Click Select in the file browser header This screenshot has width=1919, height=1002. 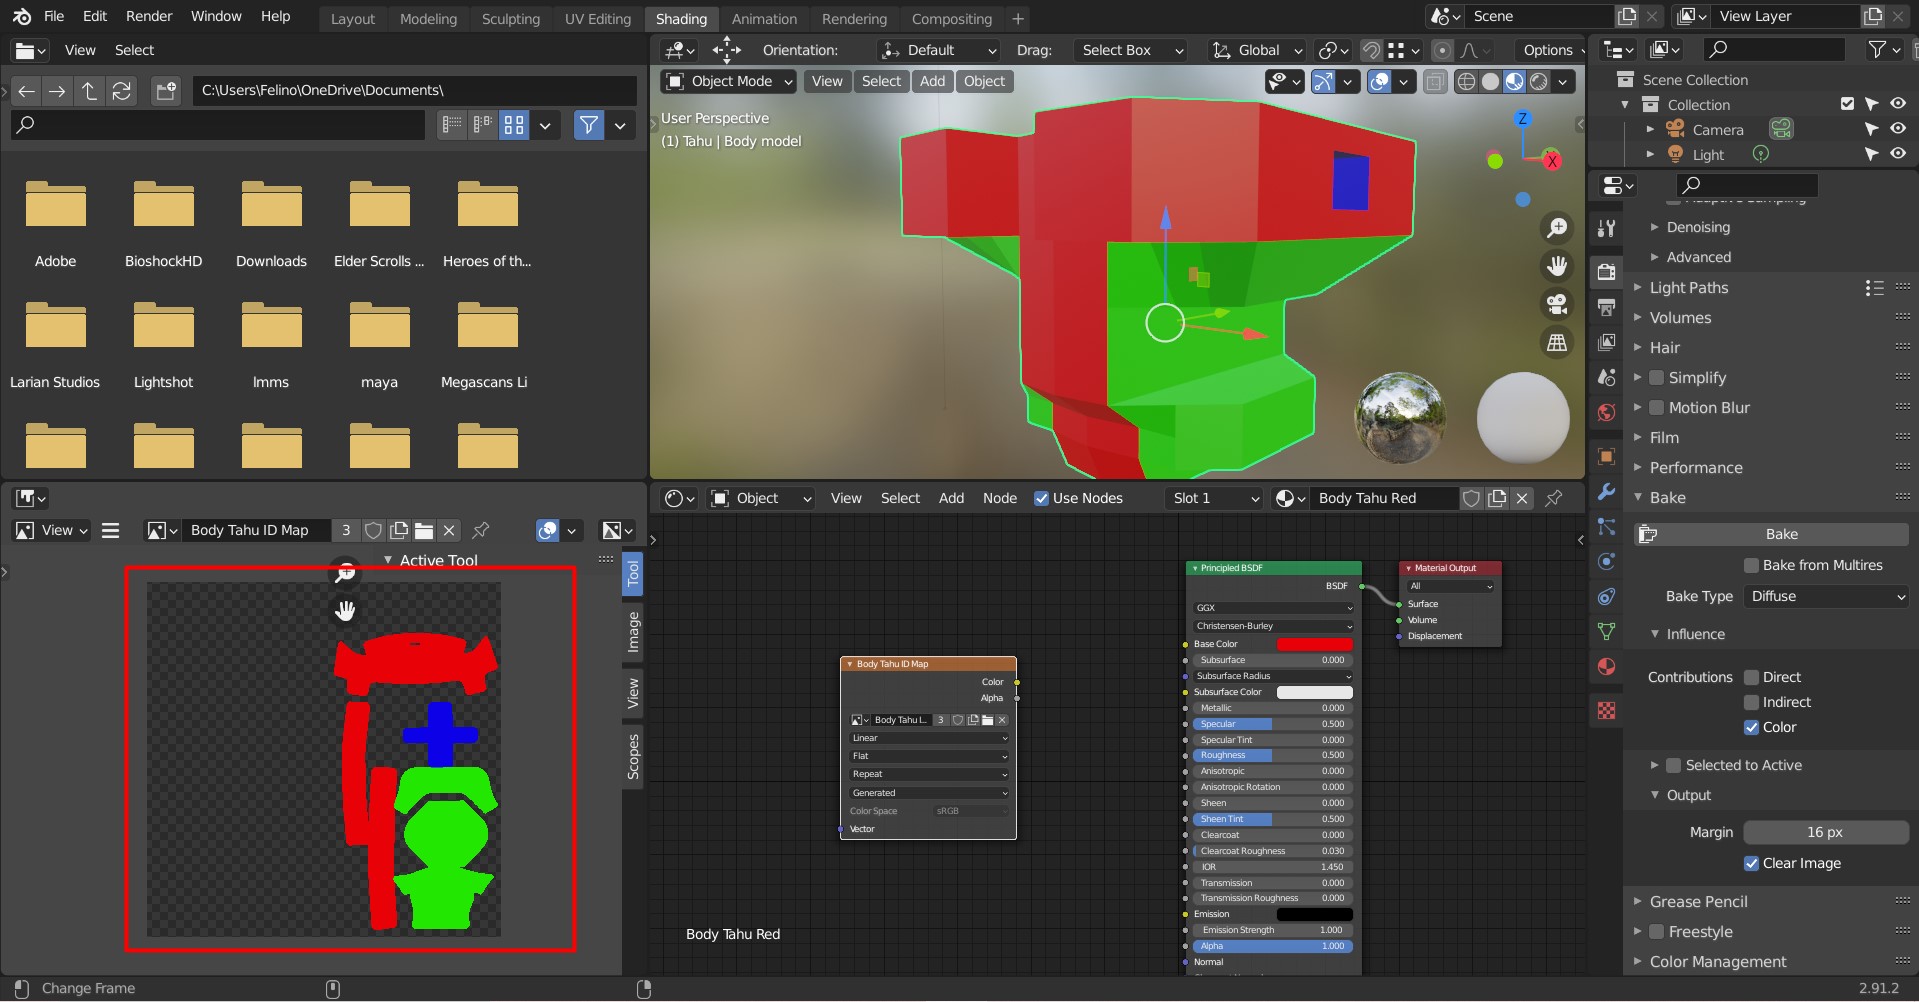tap(134, 50)
